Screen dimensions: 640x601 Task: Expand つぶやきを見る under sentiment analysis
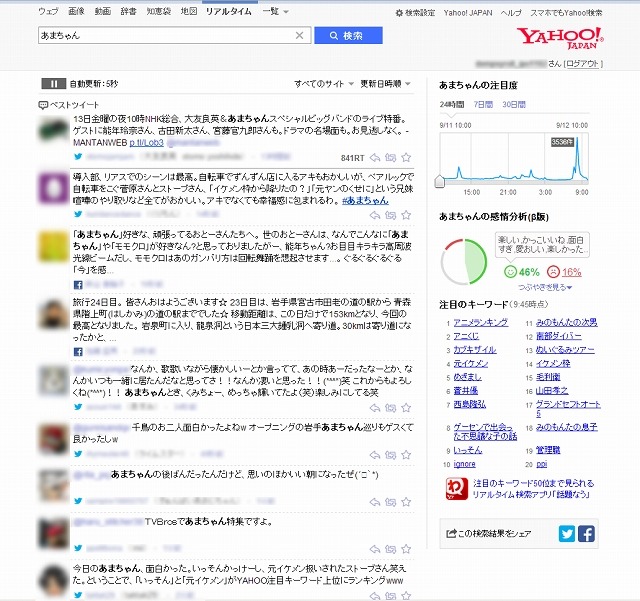[545, 287]
